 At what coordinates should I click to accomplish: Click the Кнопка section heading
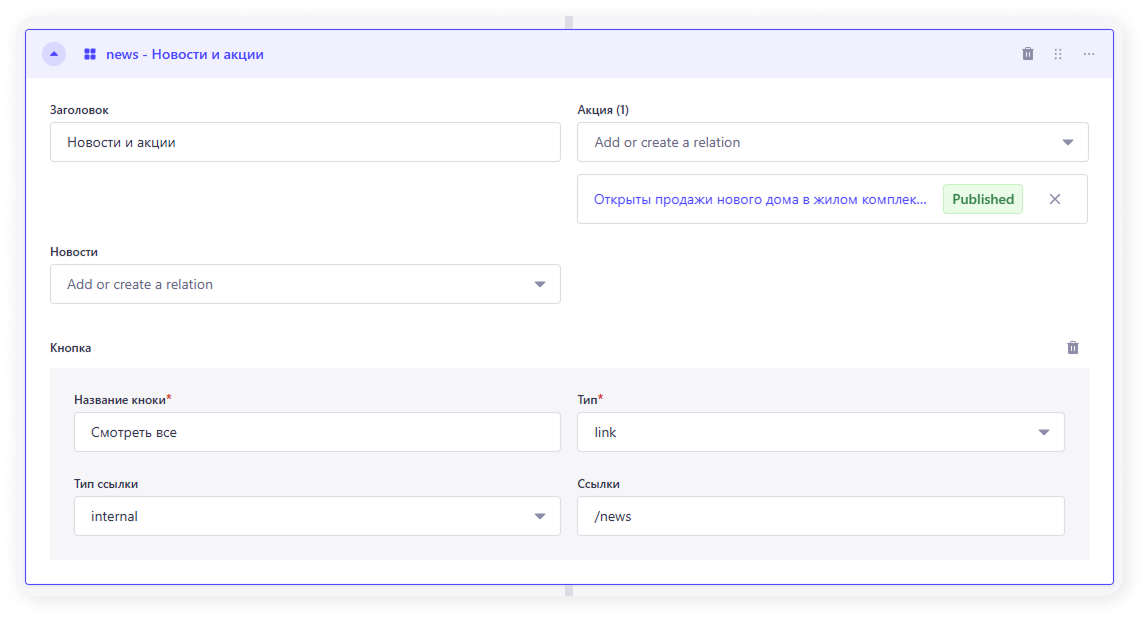point(71,348)
